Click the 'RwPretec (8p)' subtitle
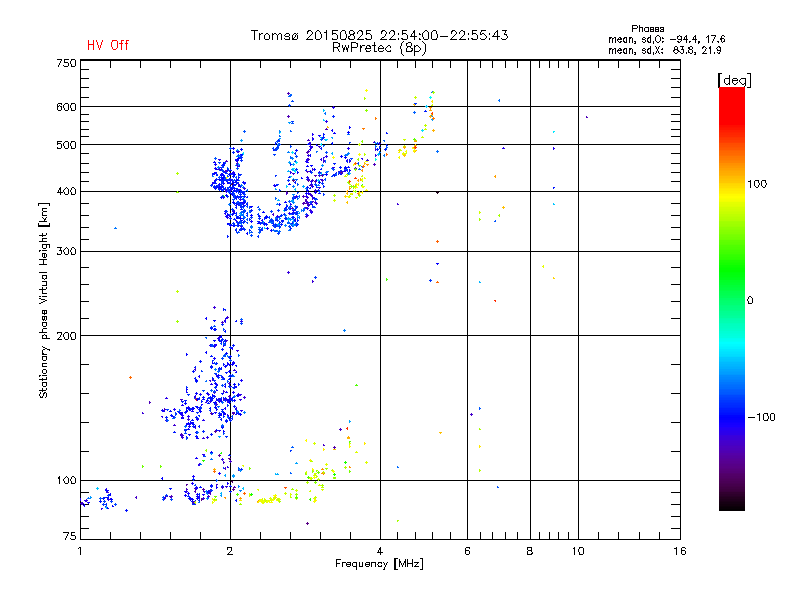Screen dimensions: 800x600 [x=379, y=48]
